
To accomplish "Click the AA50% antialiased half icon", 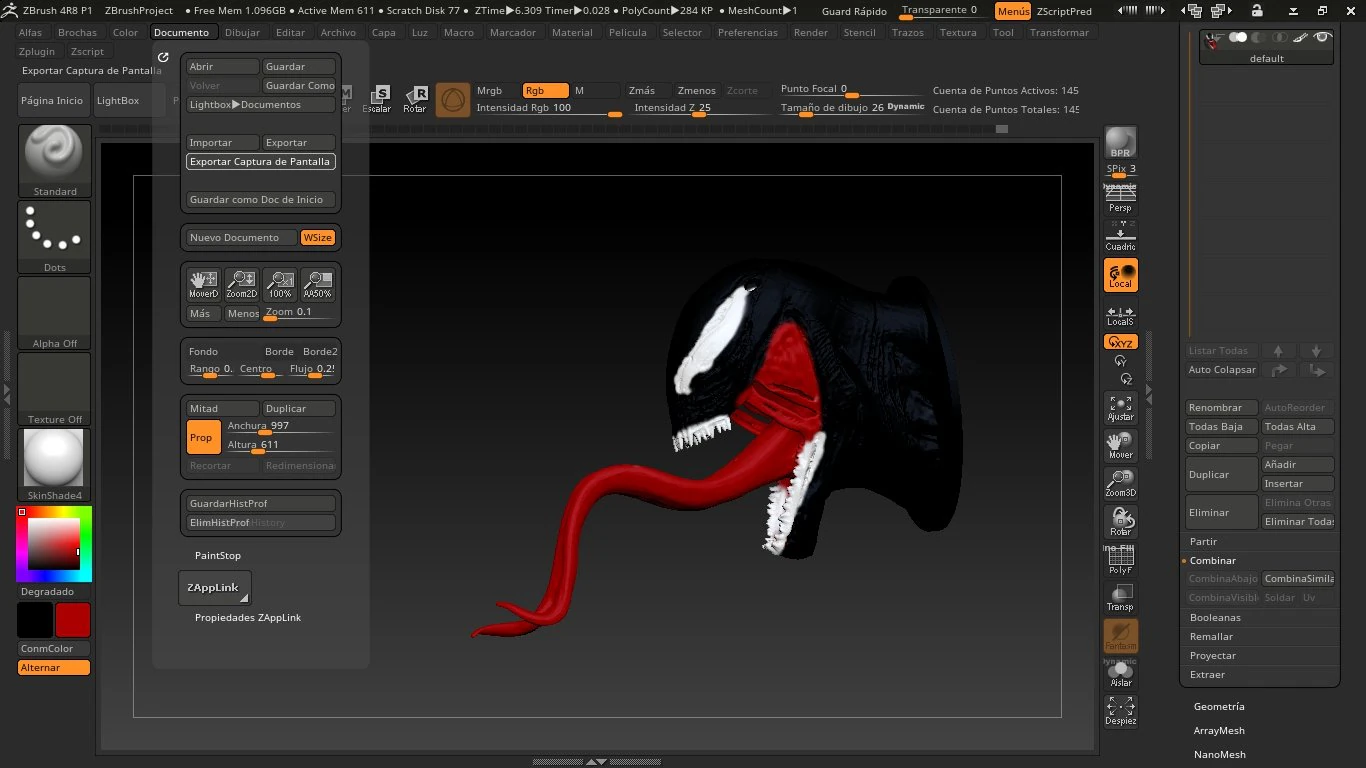I will point(317,285).
